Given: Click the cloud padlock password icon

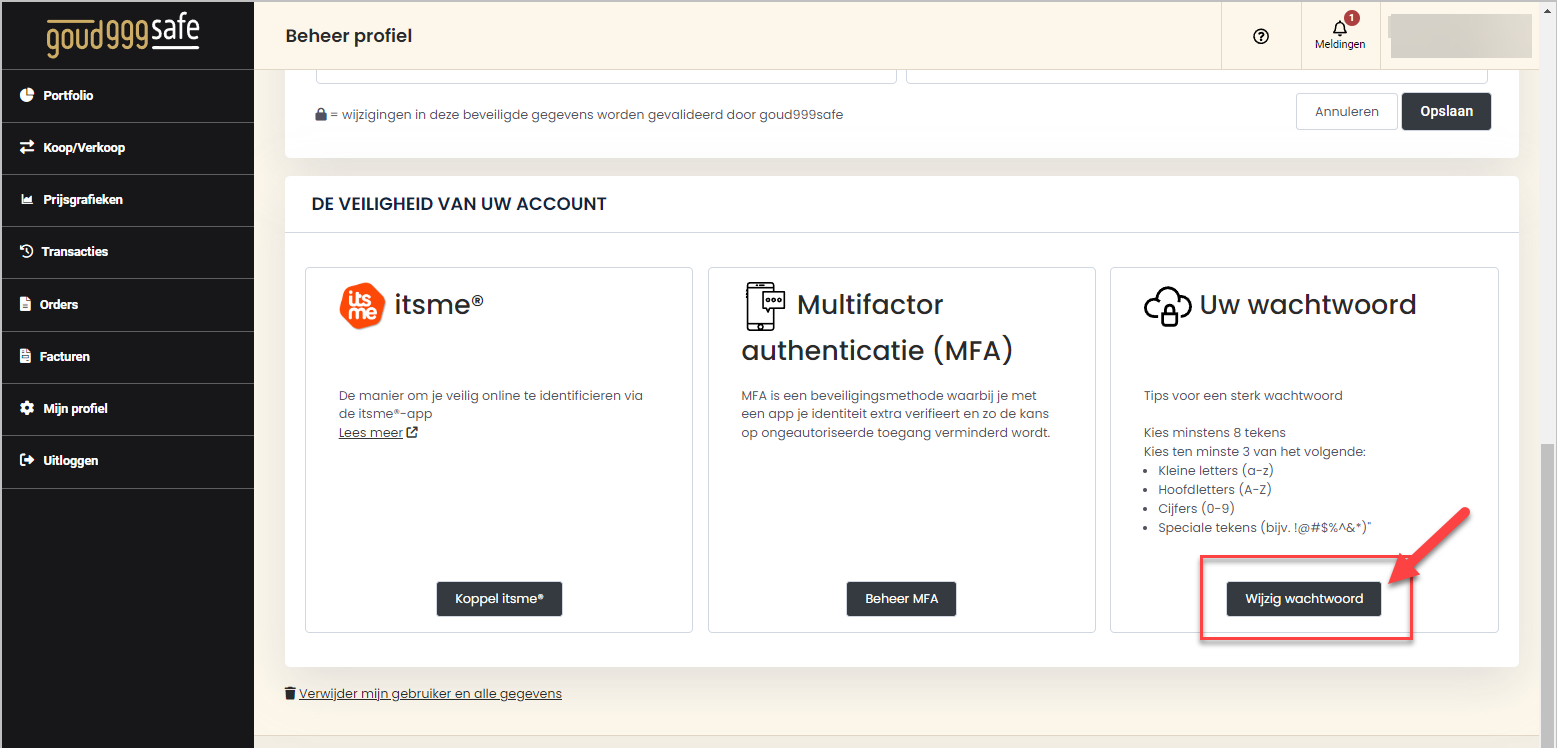Looking at the screenshot, I should (1168, 306).
